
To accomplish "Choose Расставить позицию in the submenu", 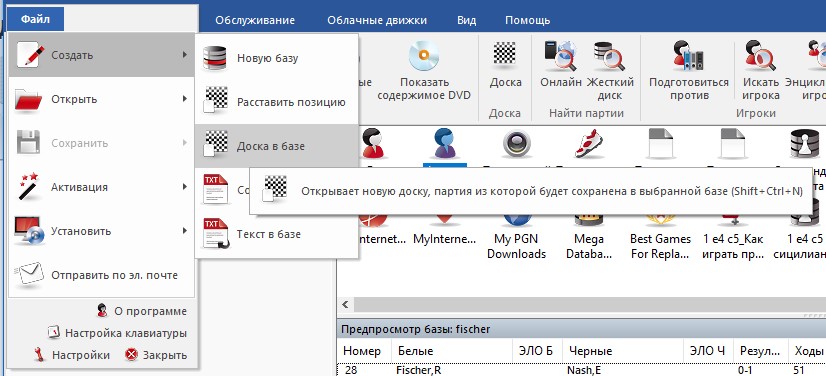I will 277,102.
